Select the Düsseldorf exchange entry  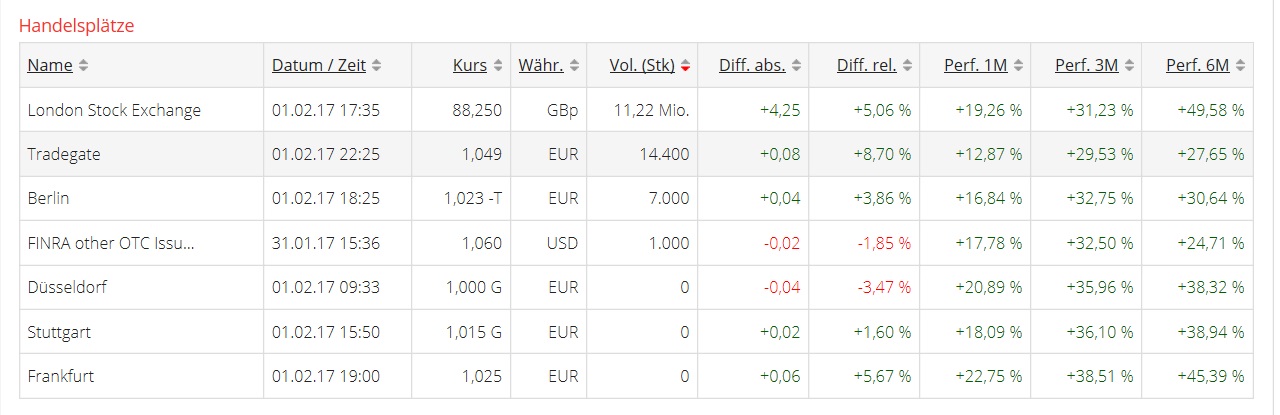pyautogui.click(x=67, y=287)
